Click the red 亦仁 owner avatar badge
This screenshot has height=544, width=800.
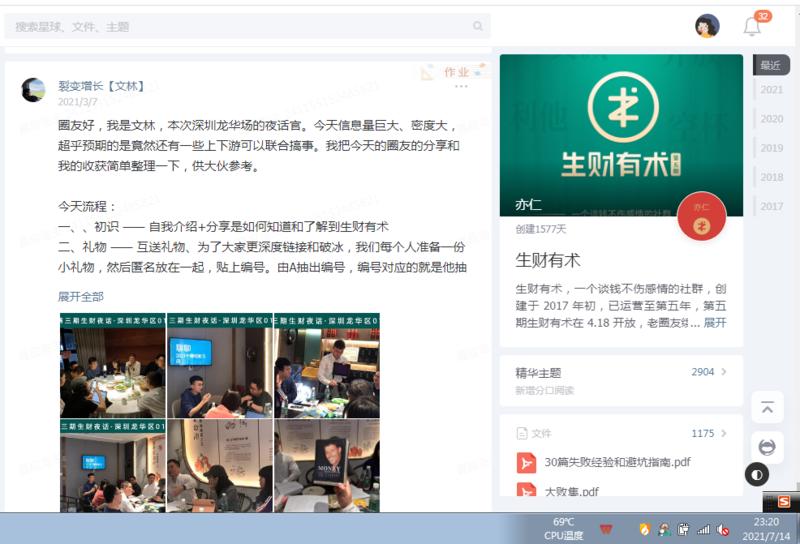point(702,216)
